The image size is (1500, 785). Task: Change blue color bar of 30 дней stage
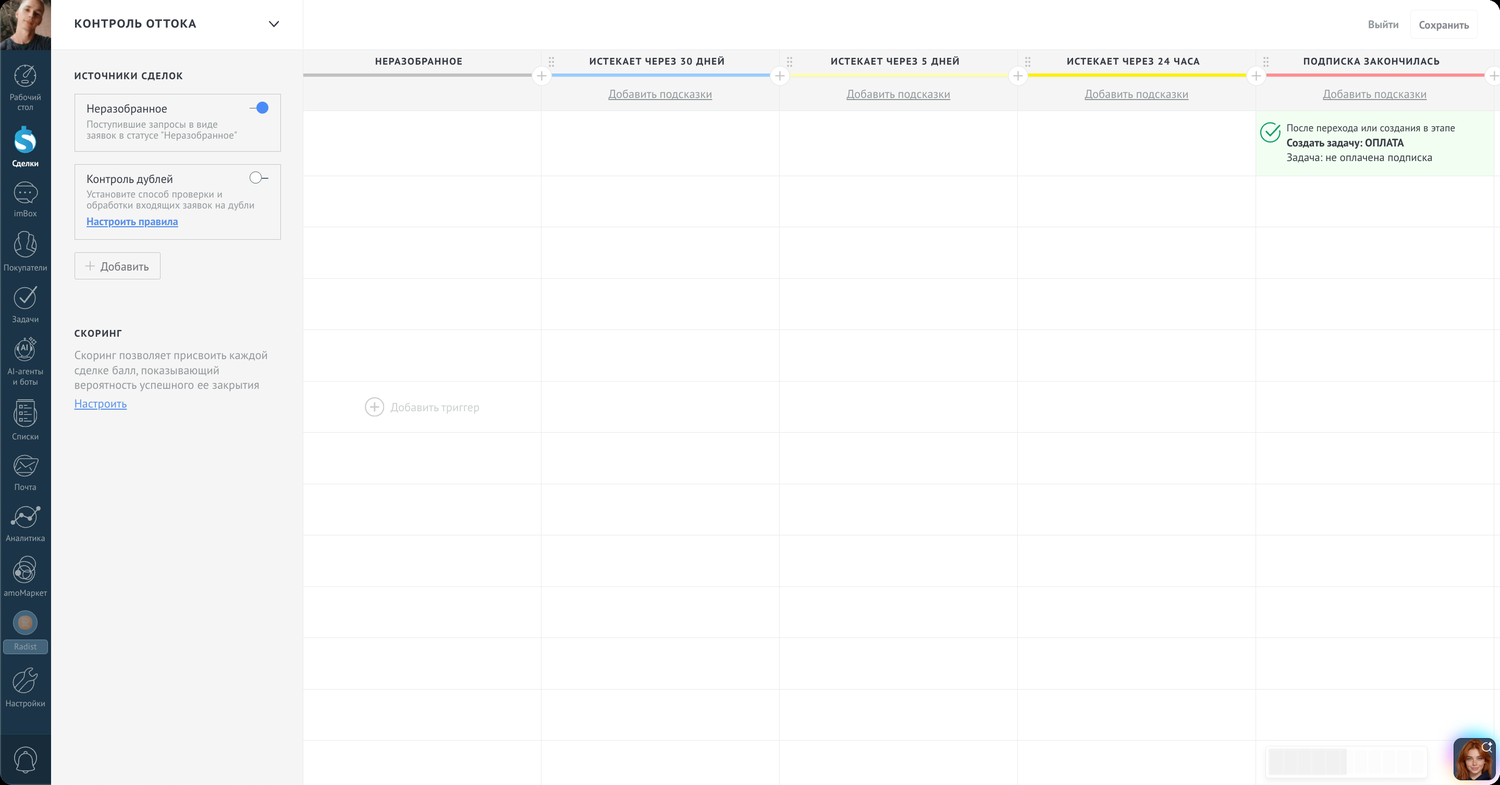coord(660,75)
